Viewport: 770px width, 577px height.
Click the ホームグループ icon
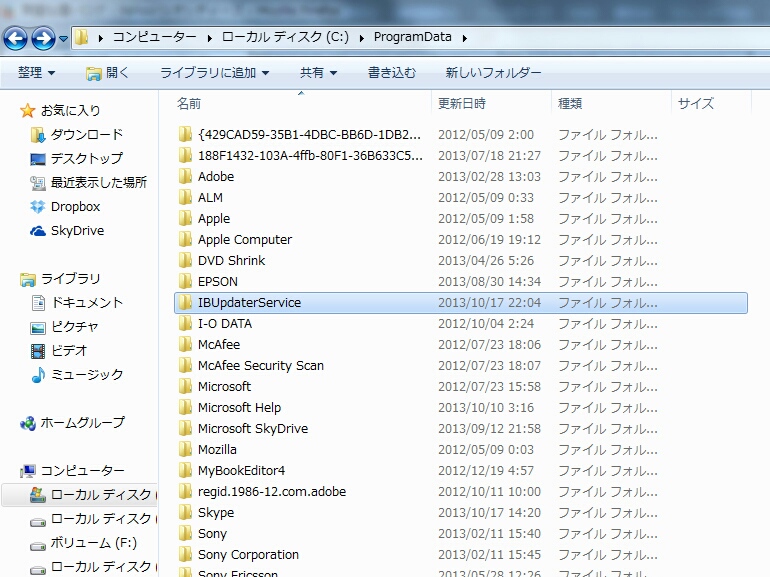pyautogui.click(x=28, y=423)
